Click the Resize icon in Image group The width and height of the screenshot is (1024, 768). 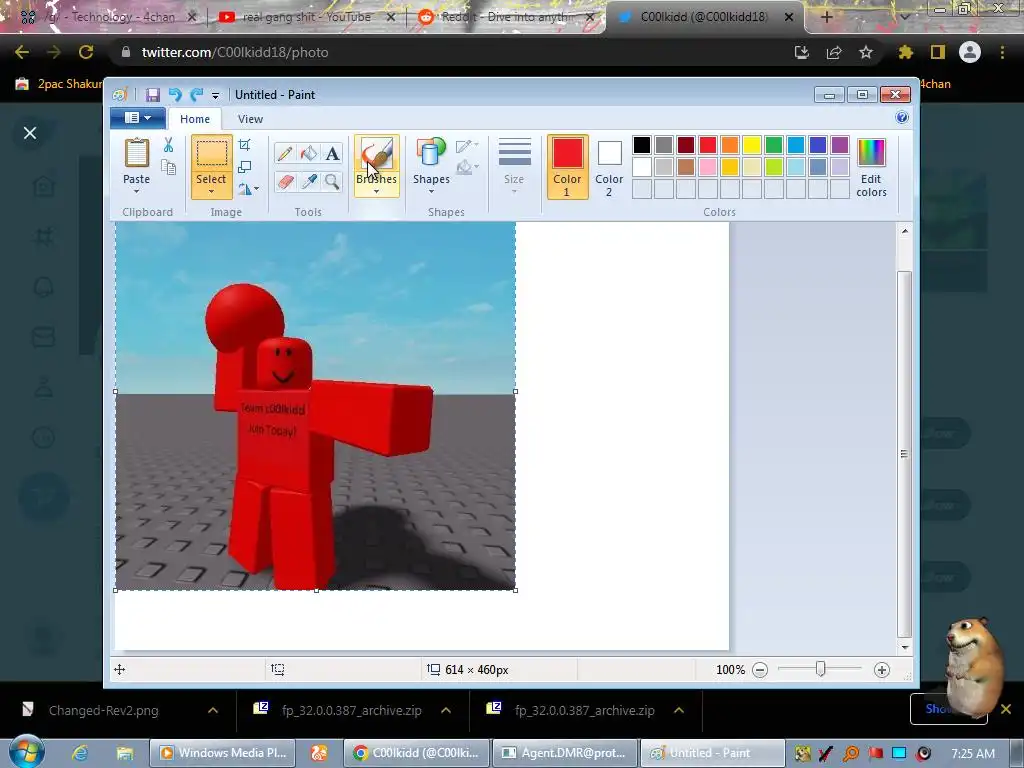click(244, 167)
